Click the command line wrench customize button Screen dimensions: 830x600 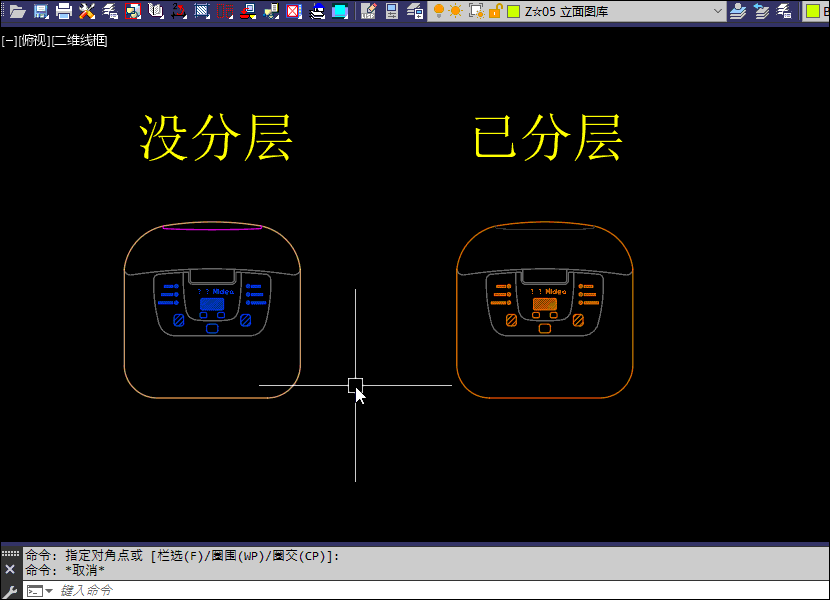(10, 591)
